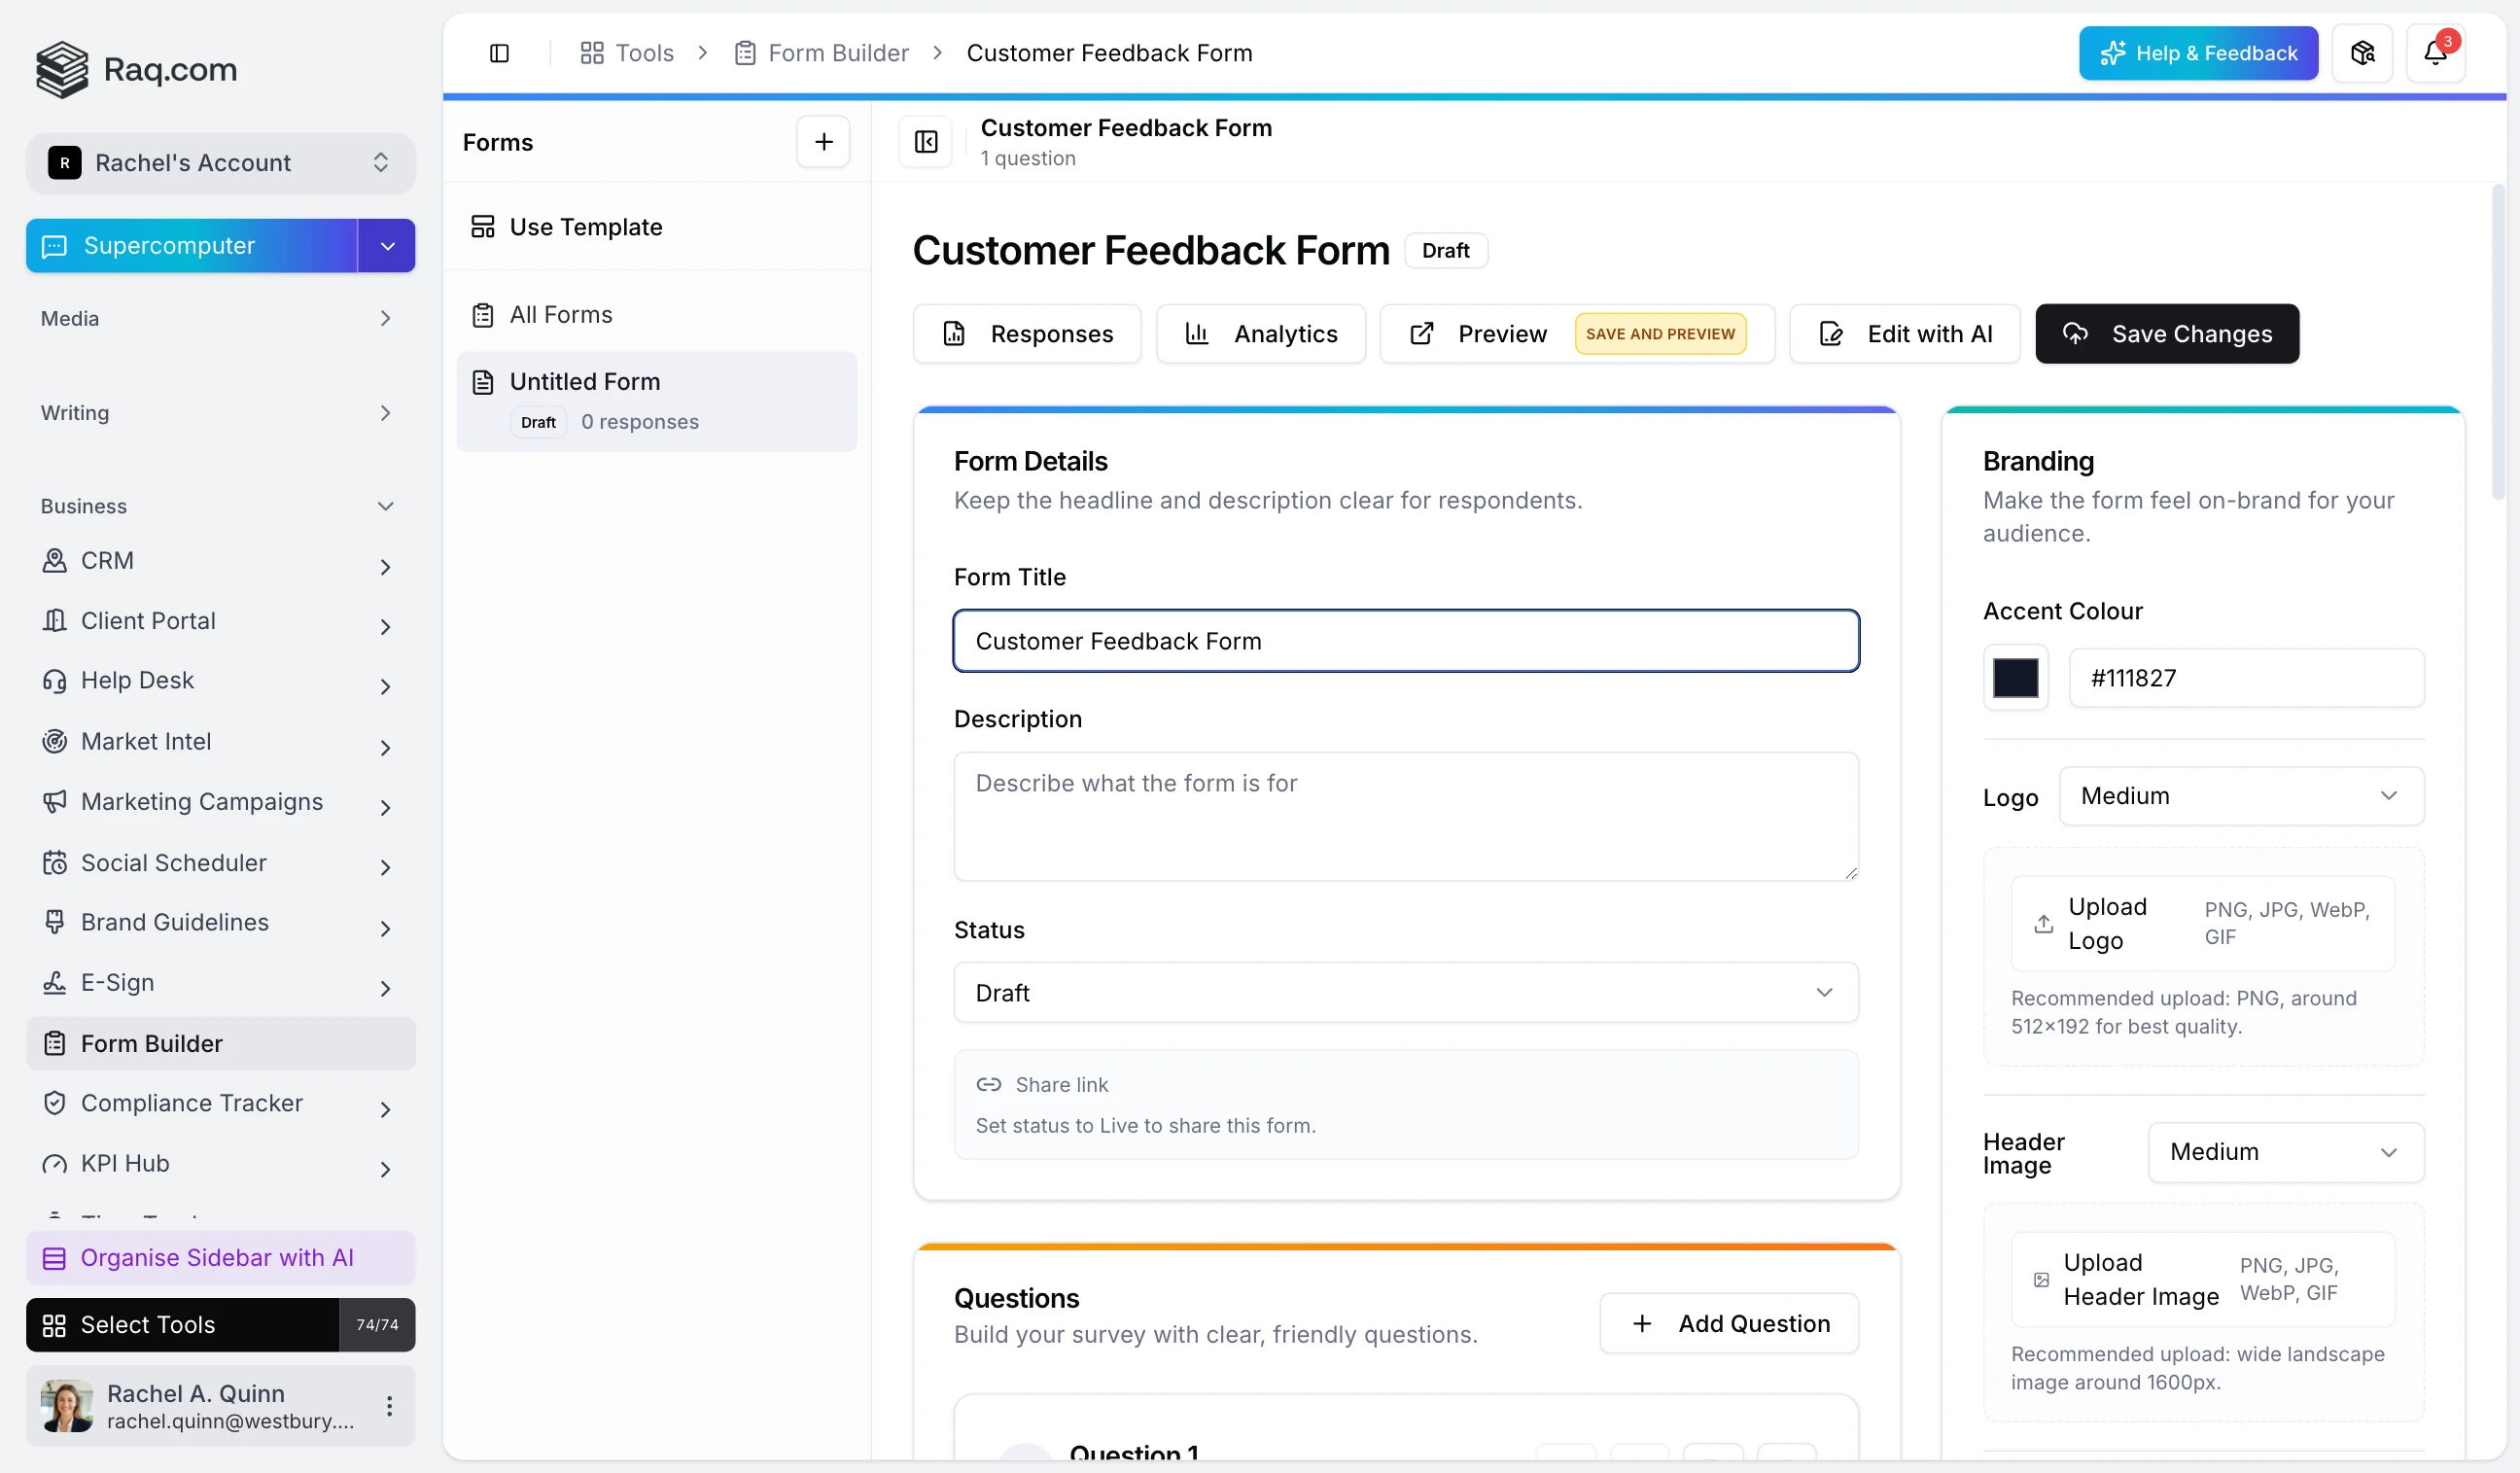The image size is (2520, 1473).
Task: Click Upload Header Image button
Action: pyautogui.click(x=2203, y=1280)
